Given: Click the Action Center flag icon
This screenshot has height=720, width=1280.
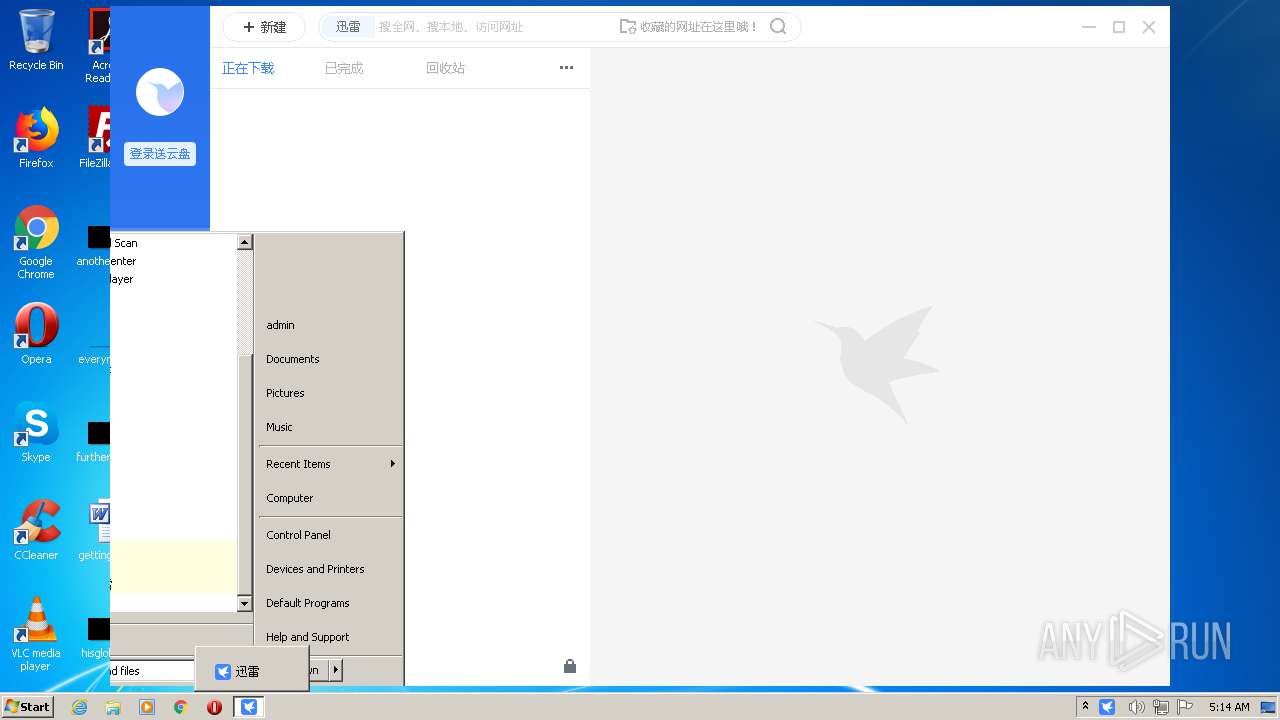Looking at the screenshot, I should point(1183,707).
